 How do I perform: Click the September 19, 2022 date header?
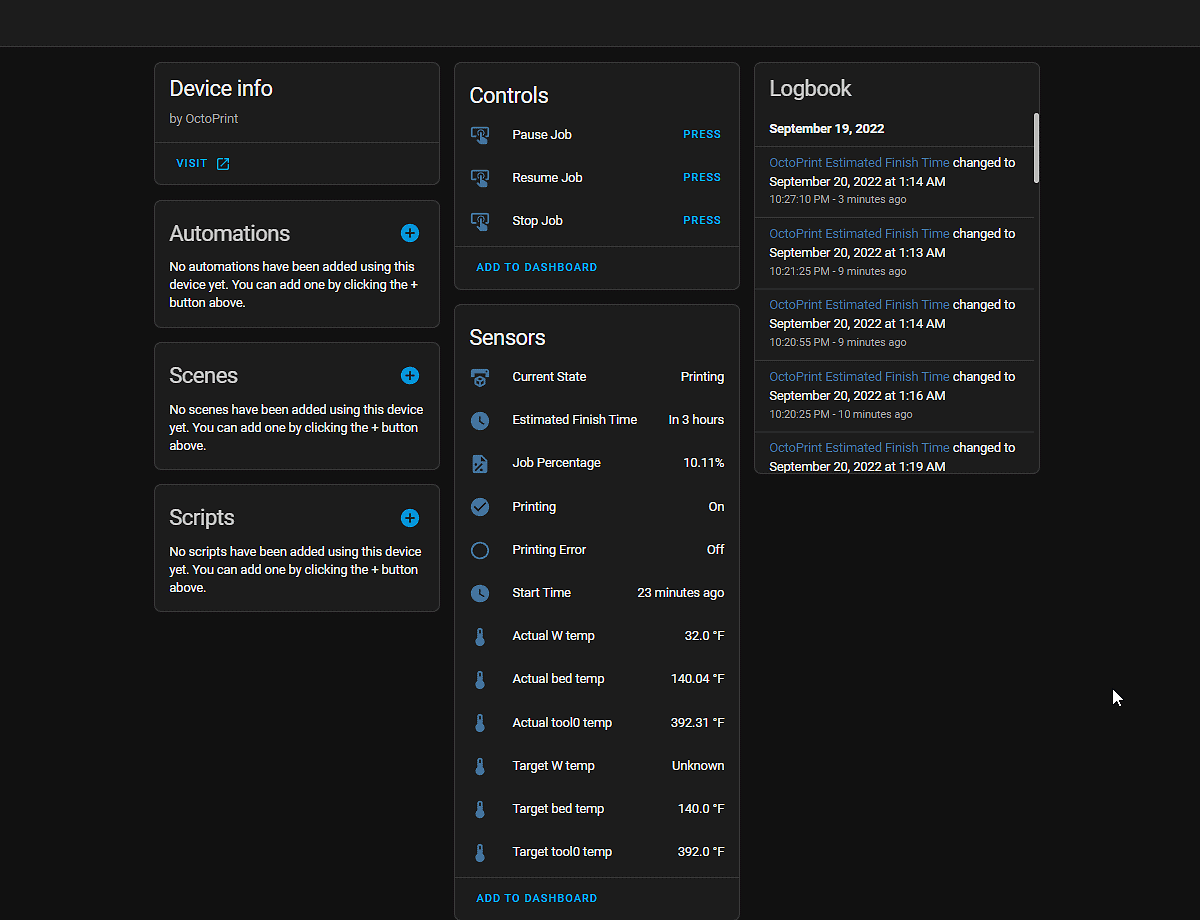coord(827,129)
